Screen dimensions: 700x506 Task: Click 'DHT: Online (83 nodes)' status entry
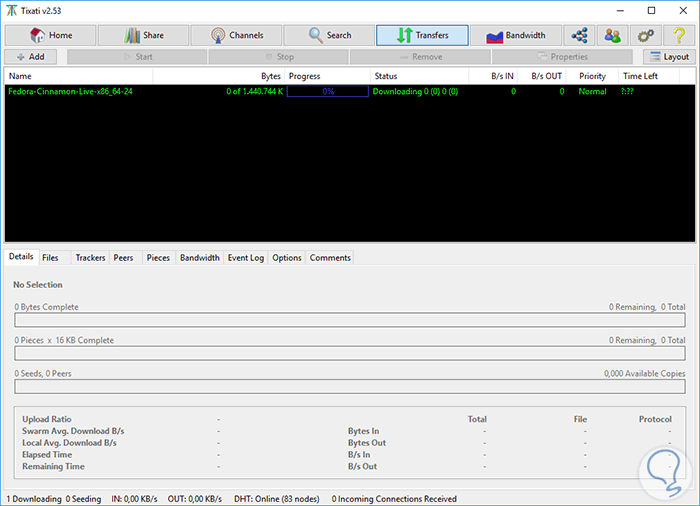pos(277,499)
